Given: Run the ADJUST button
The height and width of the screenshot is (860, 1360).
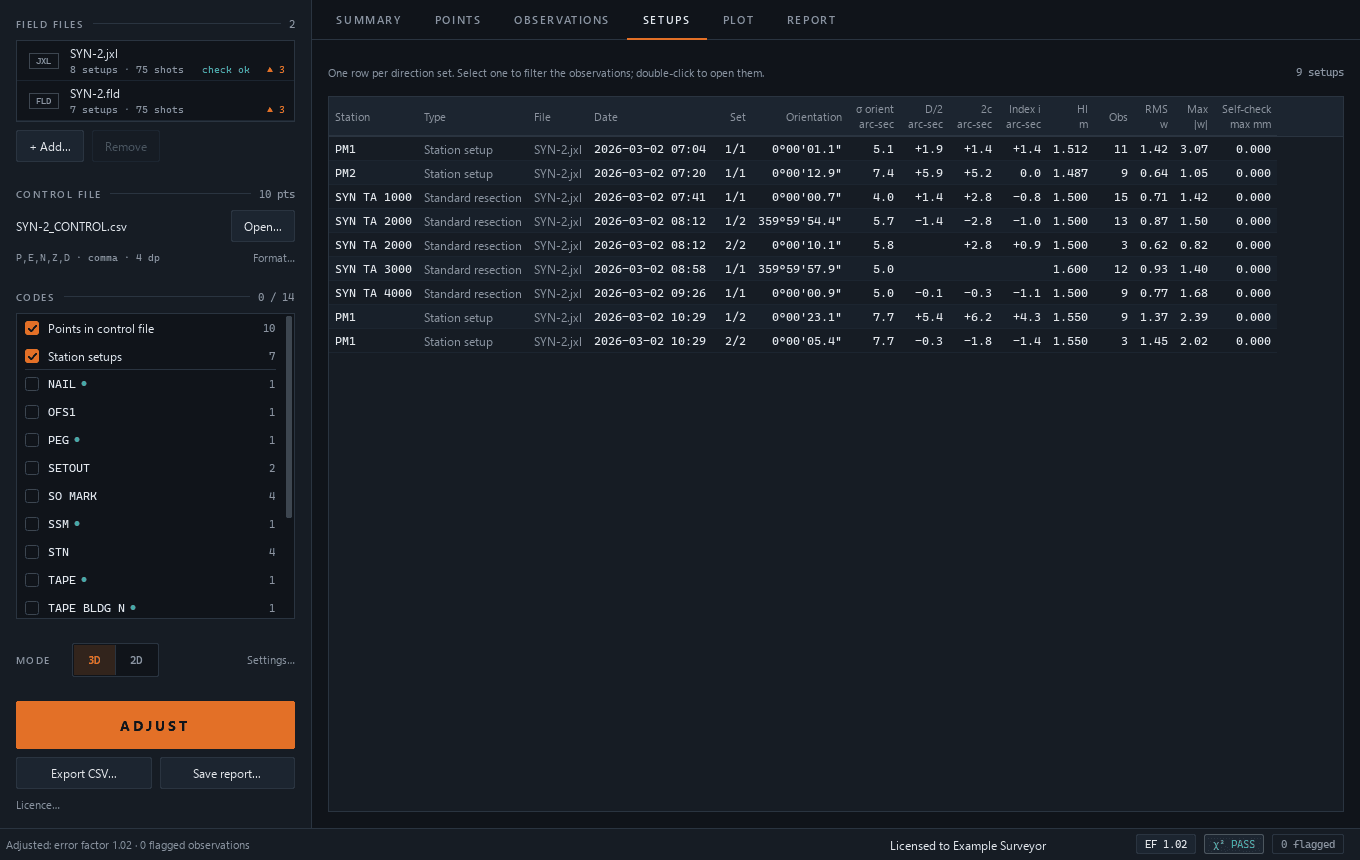Looking at the screenshot, I should (155, 725).
